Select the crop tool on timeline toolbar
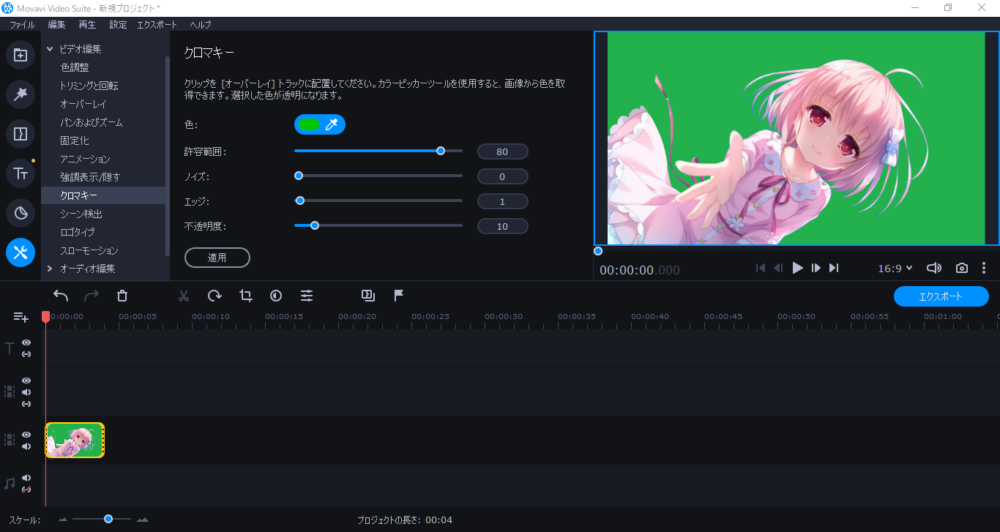Screen dimensions: 1000x532 pos(246,295)
